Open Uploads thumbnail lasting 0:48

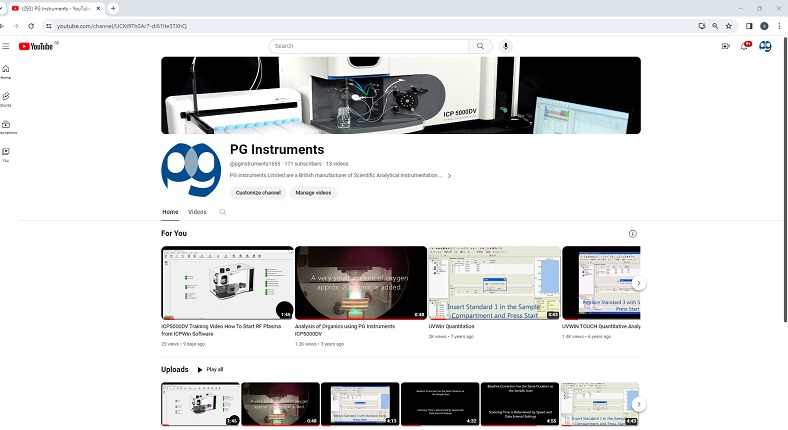click(280, 404)
